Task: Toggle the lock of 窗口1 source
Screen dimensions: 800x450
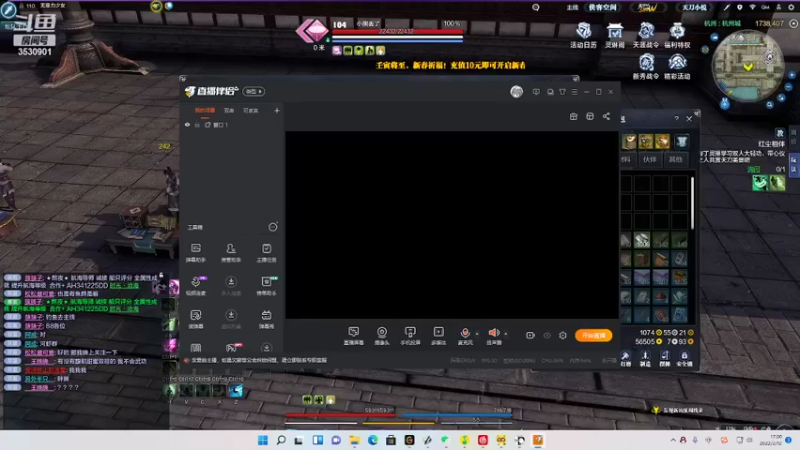Action: [x=197, y=125]
